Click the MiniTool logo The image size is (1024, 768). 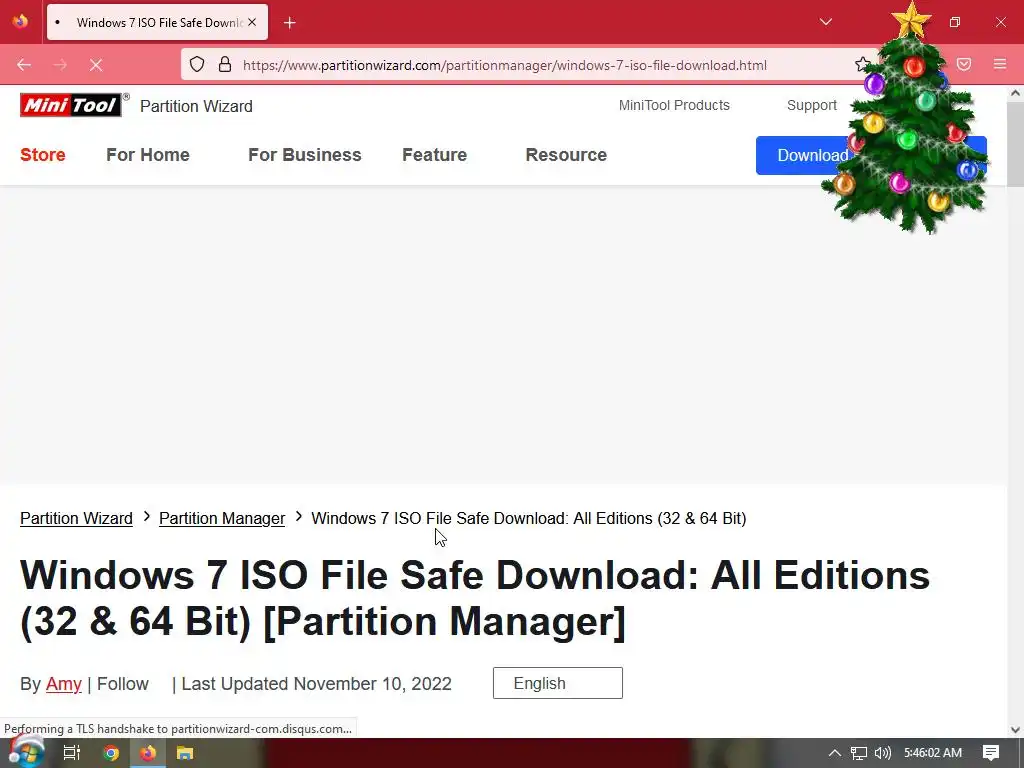pos(71,105)
